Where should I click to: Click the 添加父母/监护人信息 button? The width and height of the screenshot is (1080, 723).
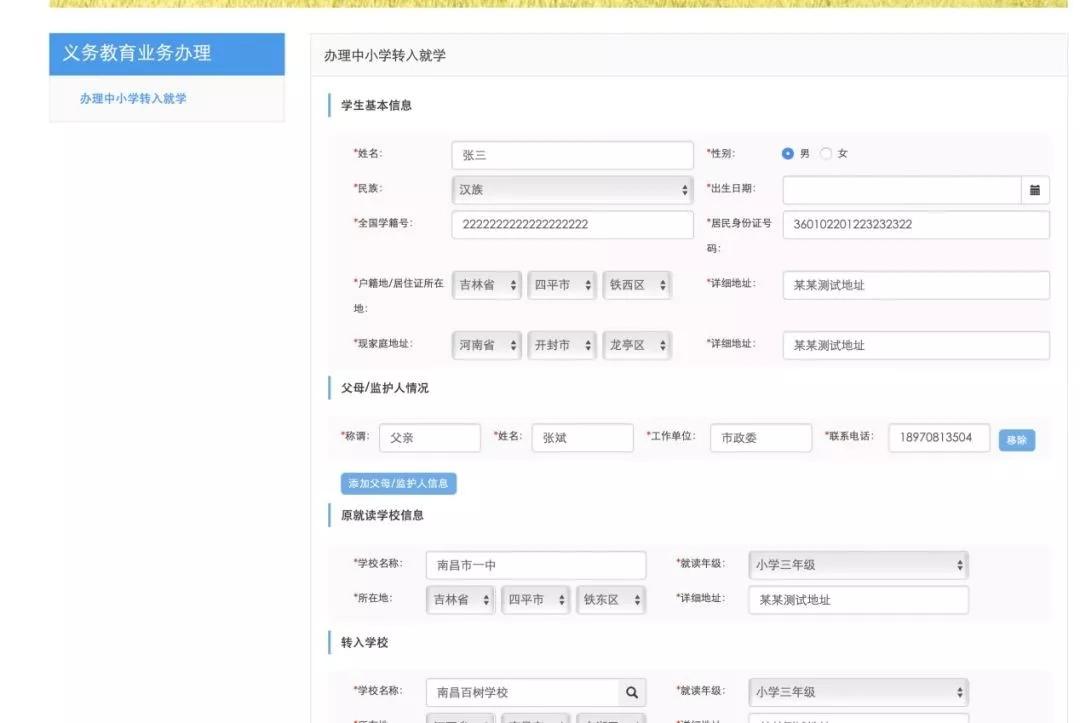point(398,483)
